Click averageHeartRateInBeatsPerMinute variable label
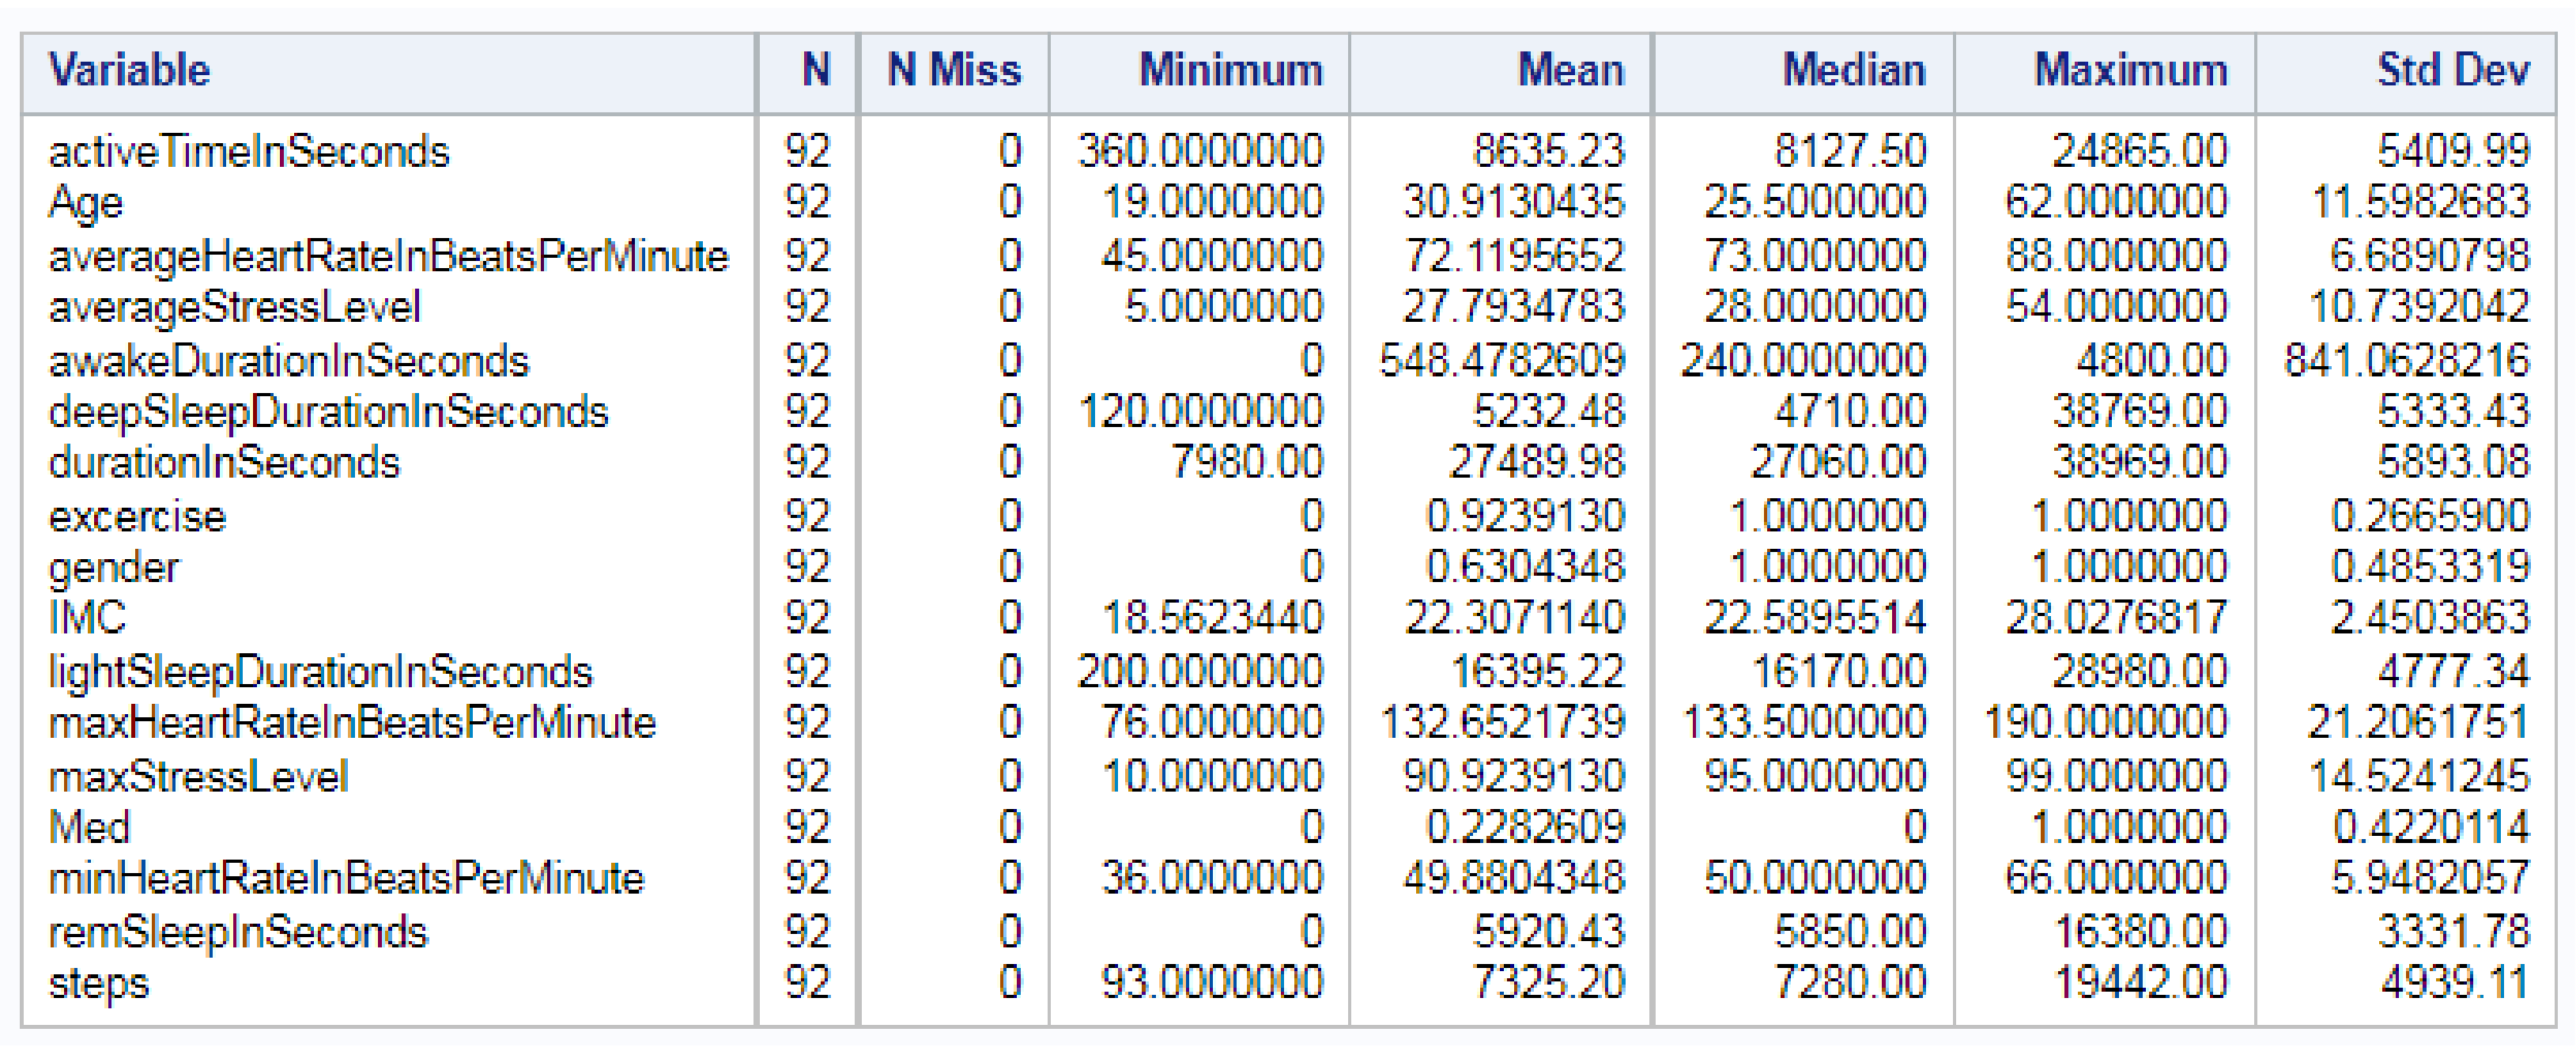Image resolution: width=2576 pixels, height=1051 pixels. (x=389, y=256)
